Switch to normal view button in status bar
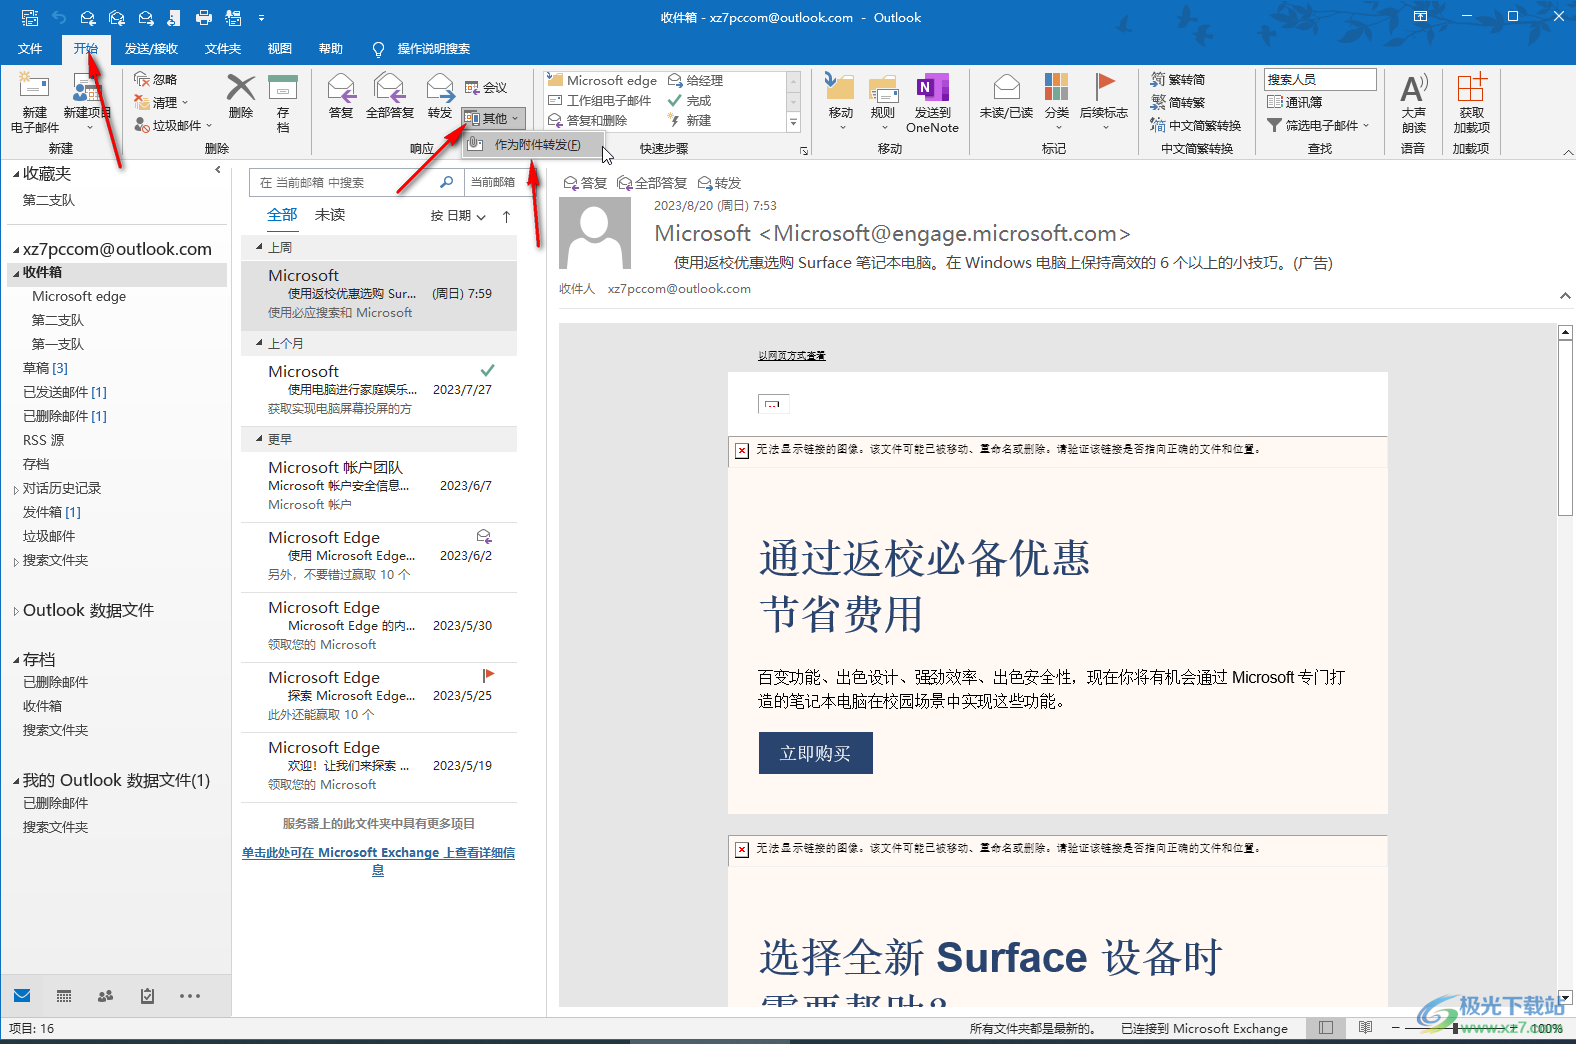 click(x=1326, y=1027)
